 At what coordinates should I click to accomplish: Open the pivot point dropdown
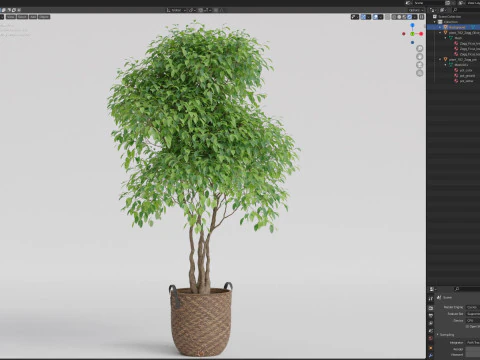point(193,10)
